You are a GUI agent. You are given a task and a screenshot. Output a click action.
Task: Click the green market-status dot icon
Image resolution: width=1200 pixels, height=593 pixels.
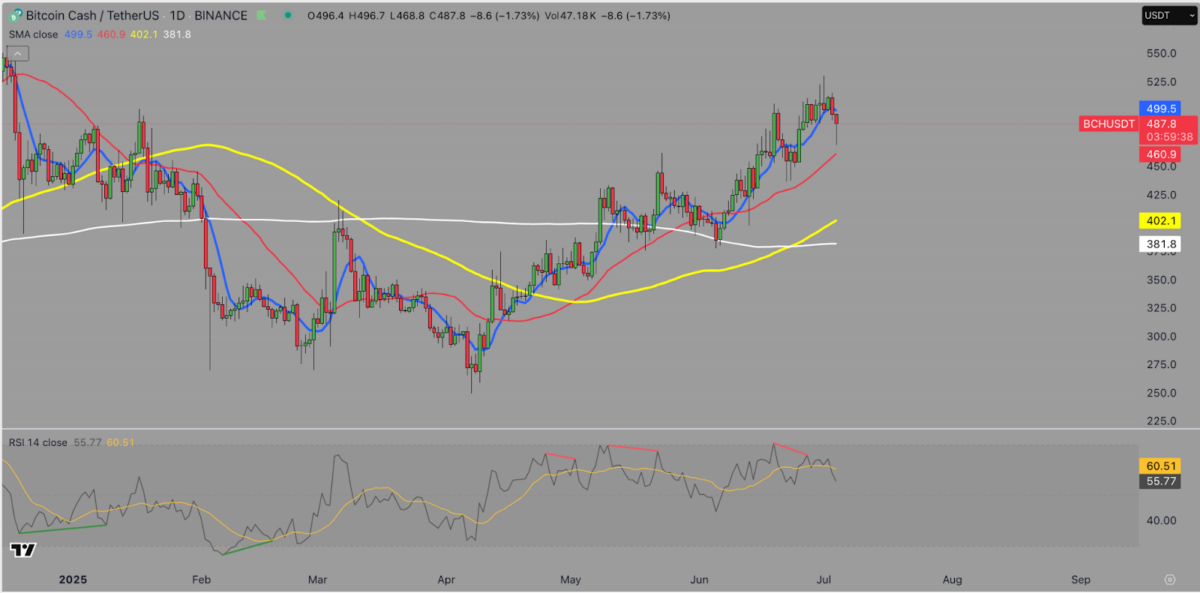coord(287,15)
